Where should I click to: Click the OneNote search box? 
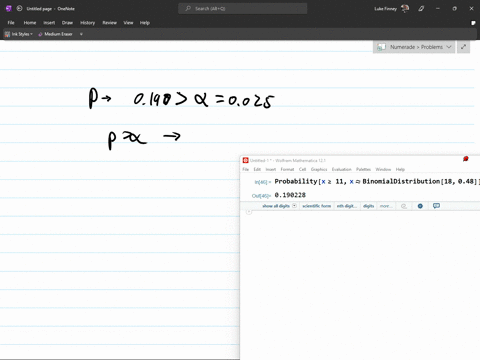tap(243, 9)
